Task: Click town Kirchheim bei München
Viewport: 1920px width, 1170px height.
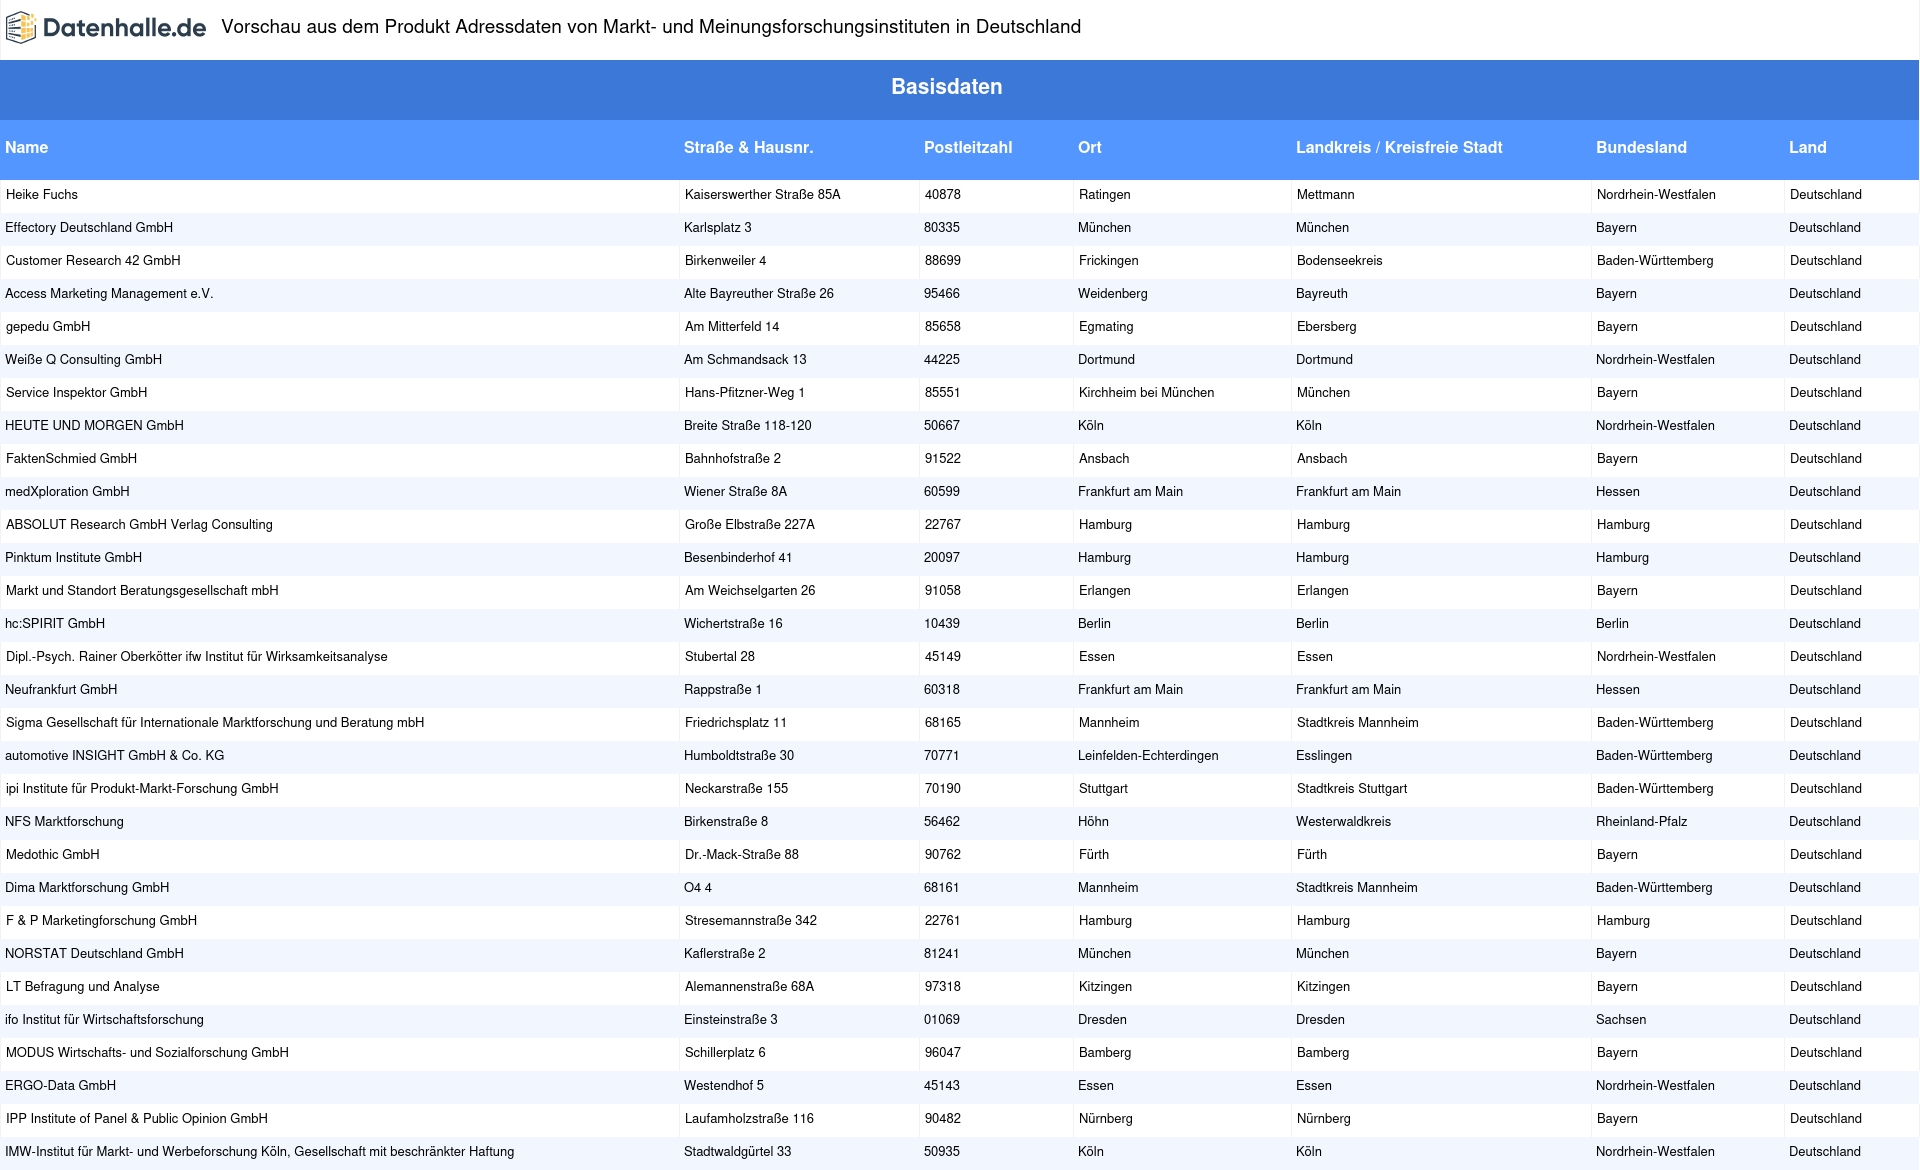Action: [x=1146, y=392]
